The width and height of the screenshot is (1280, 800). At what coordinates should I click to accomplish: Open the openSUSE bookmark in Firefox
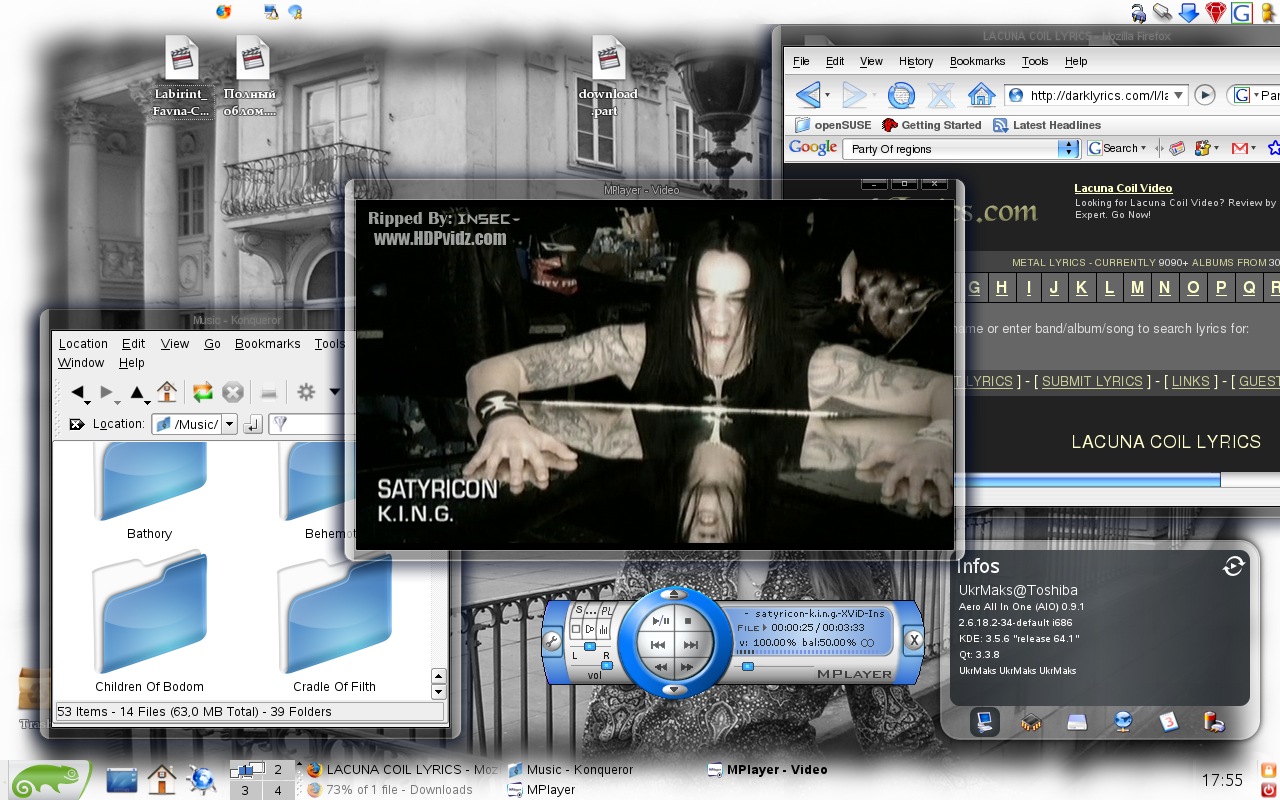click(833, 125)
